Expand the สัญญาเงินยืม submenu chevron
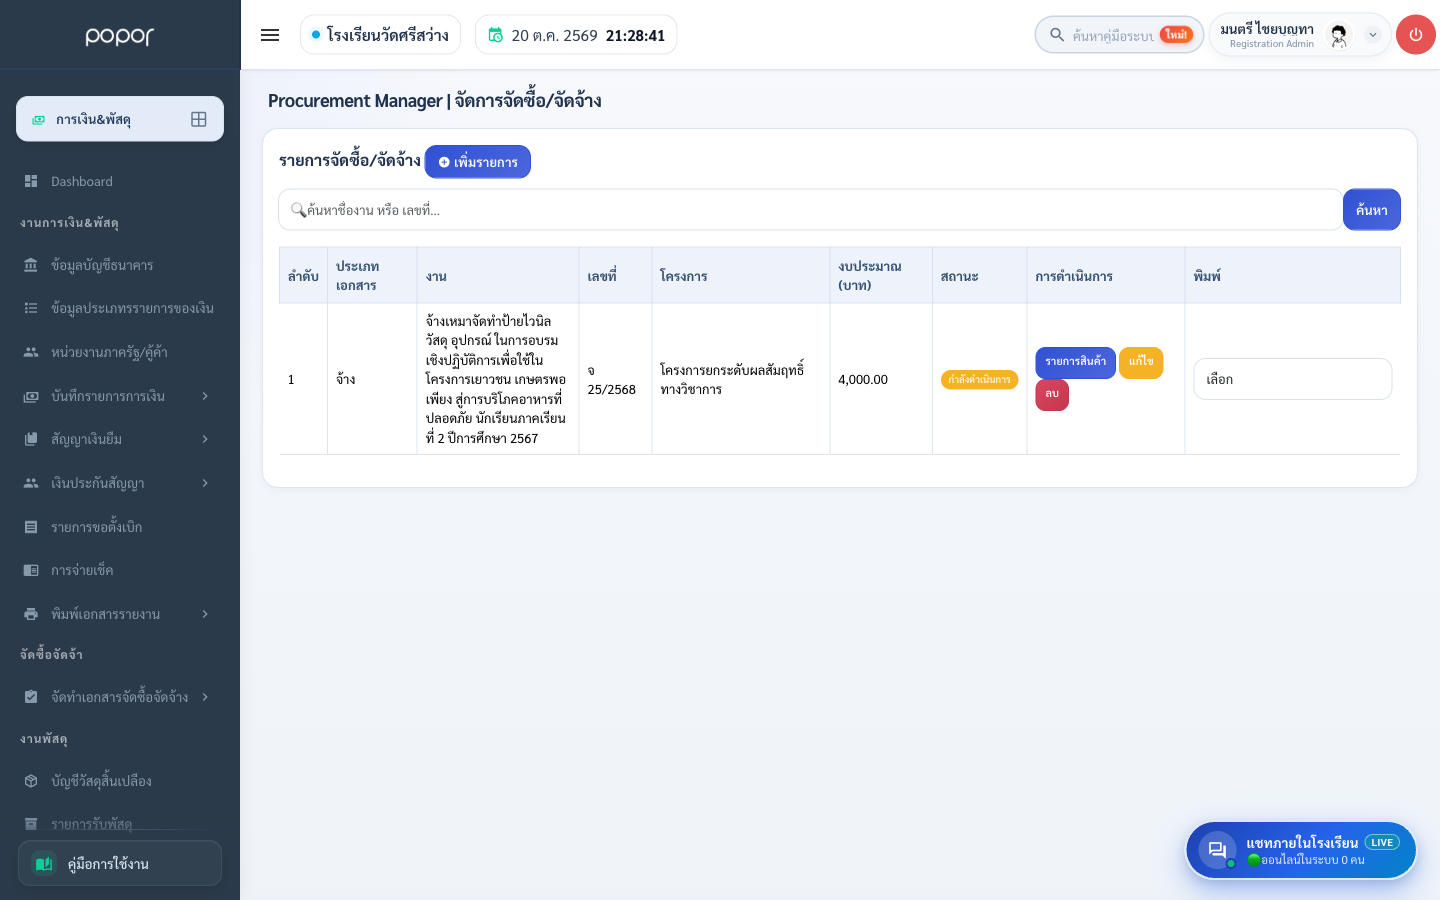The width and height of the screenshot is (1440, 900). point(205,439)
